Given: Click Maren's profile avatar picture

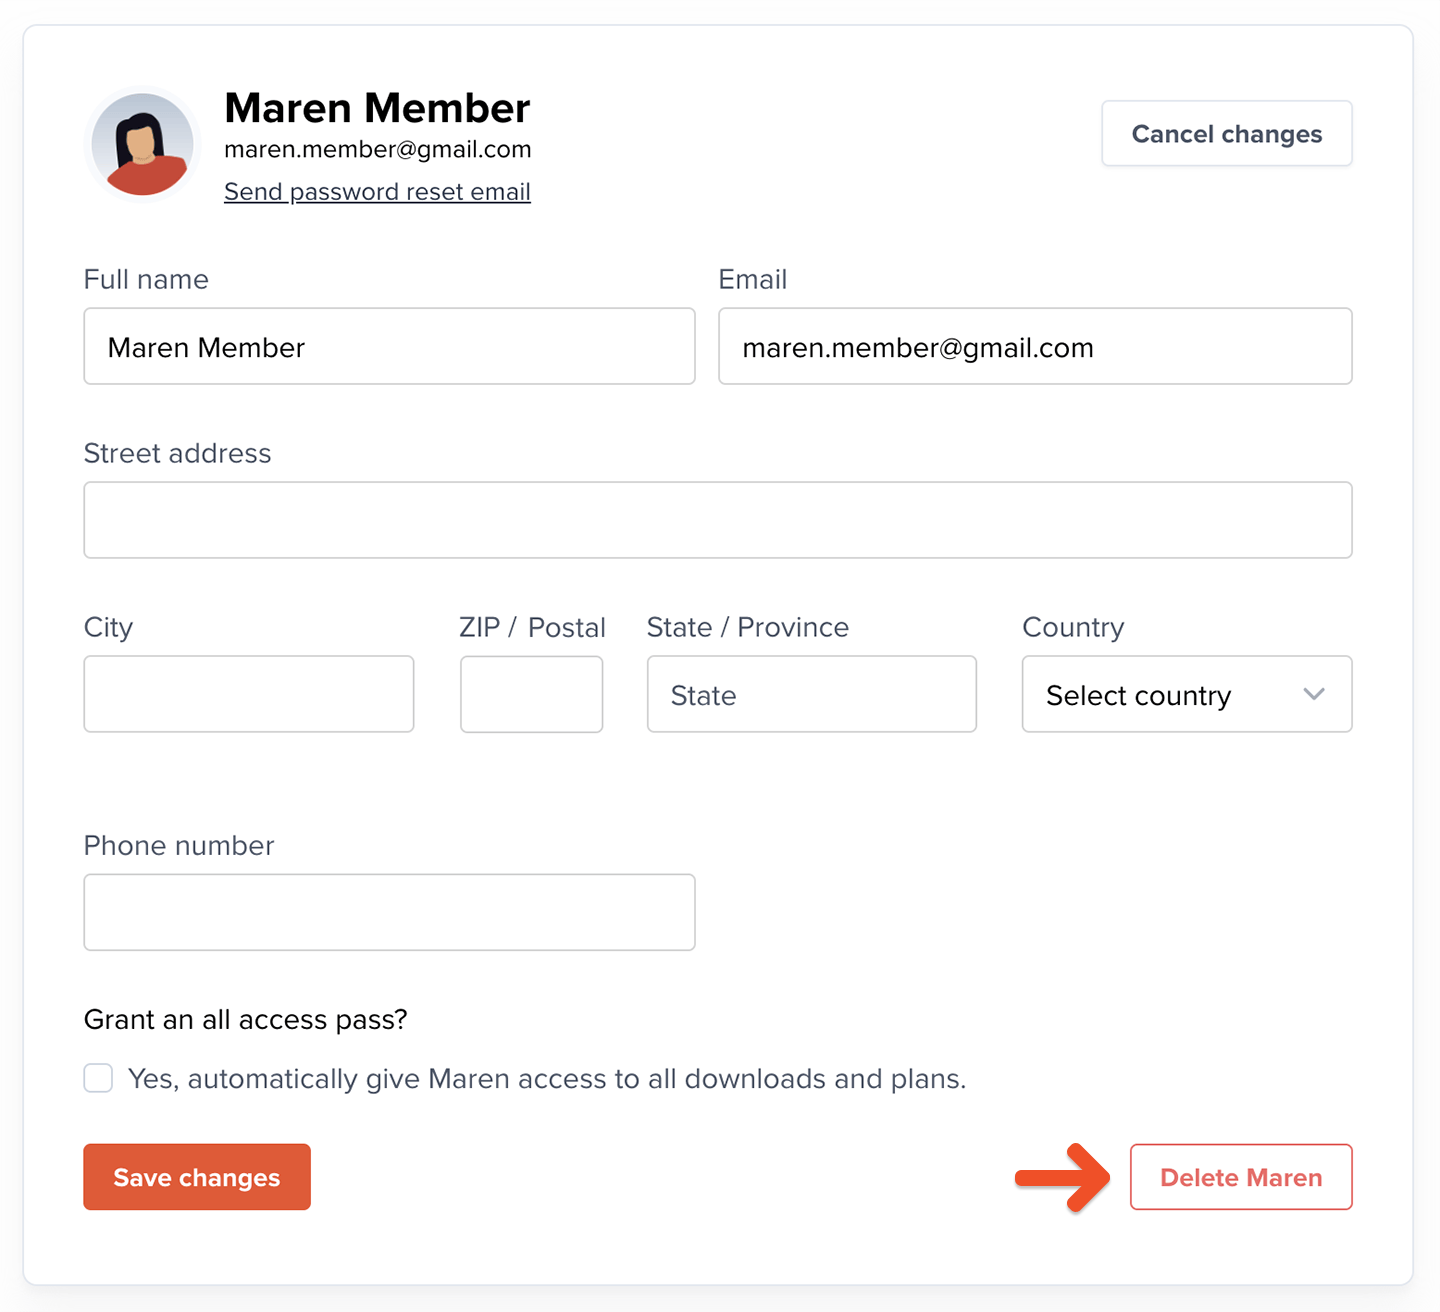Looking at the screenshot, I should point(143,144).
